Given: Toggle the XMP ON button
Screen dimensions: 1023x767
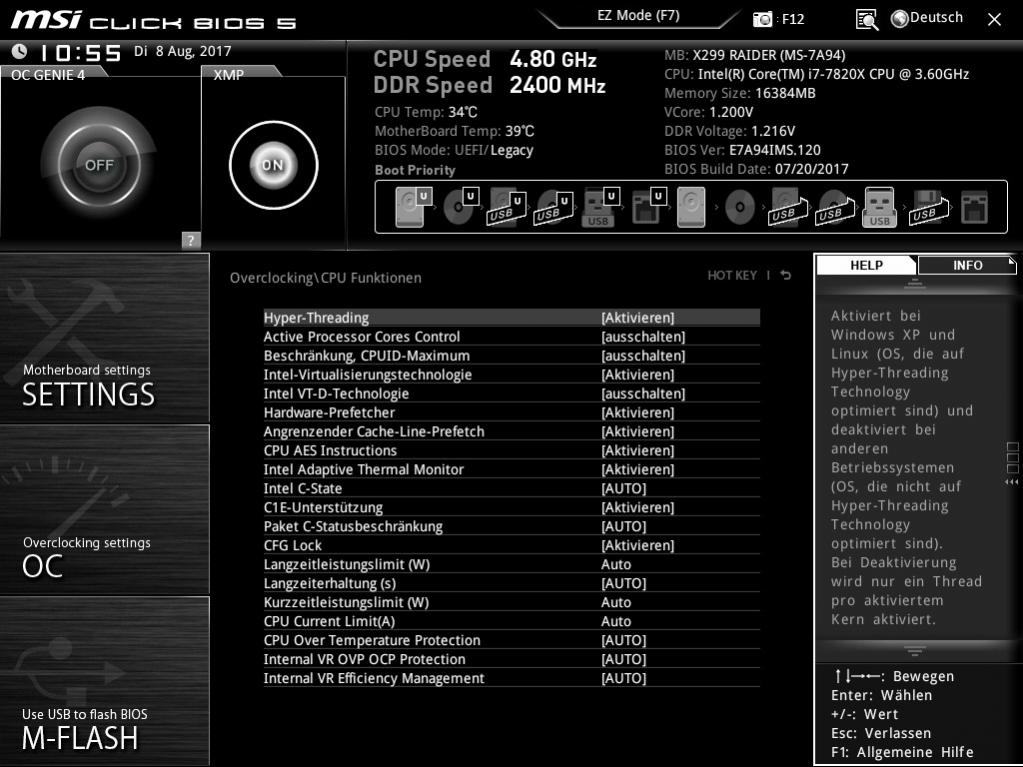Looking at the screenshot, I should pyautogui.click(x=273, y=165).
